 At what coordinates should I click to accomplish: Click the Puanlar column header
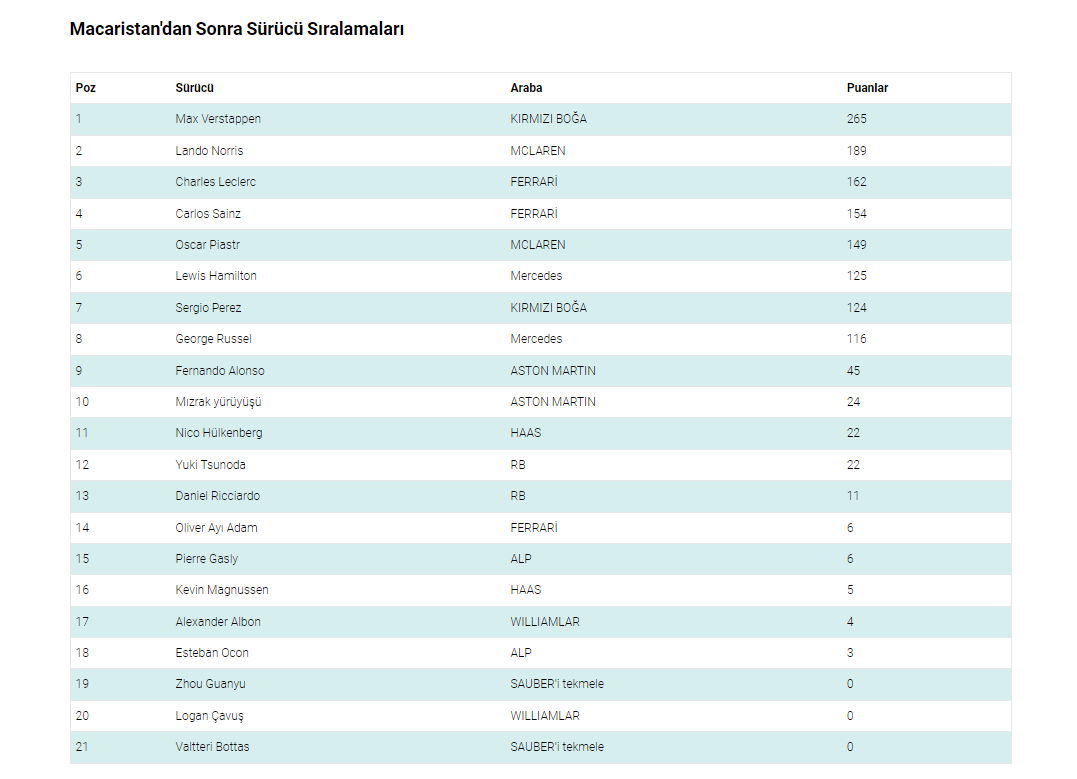click(867, 88)
